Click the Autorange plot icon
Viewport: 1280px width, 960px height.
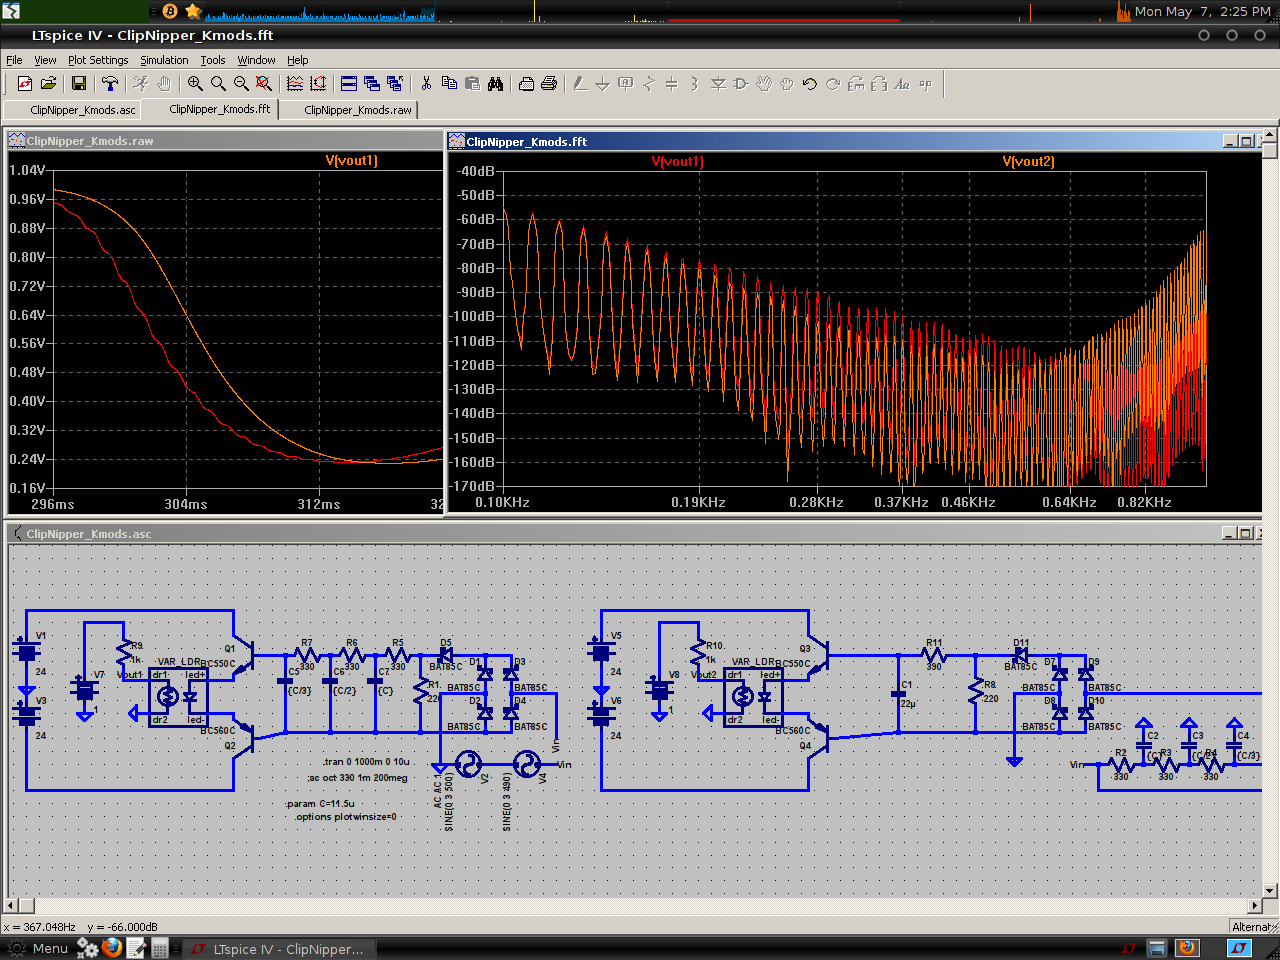318,84
